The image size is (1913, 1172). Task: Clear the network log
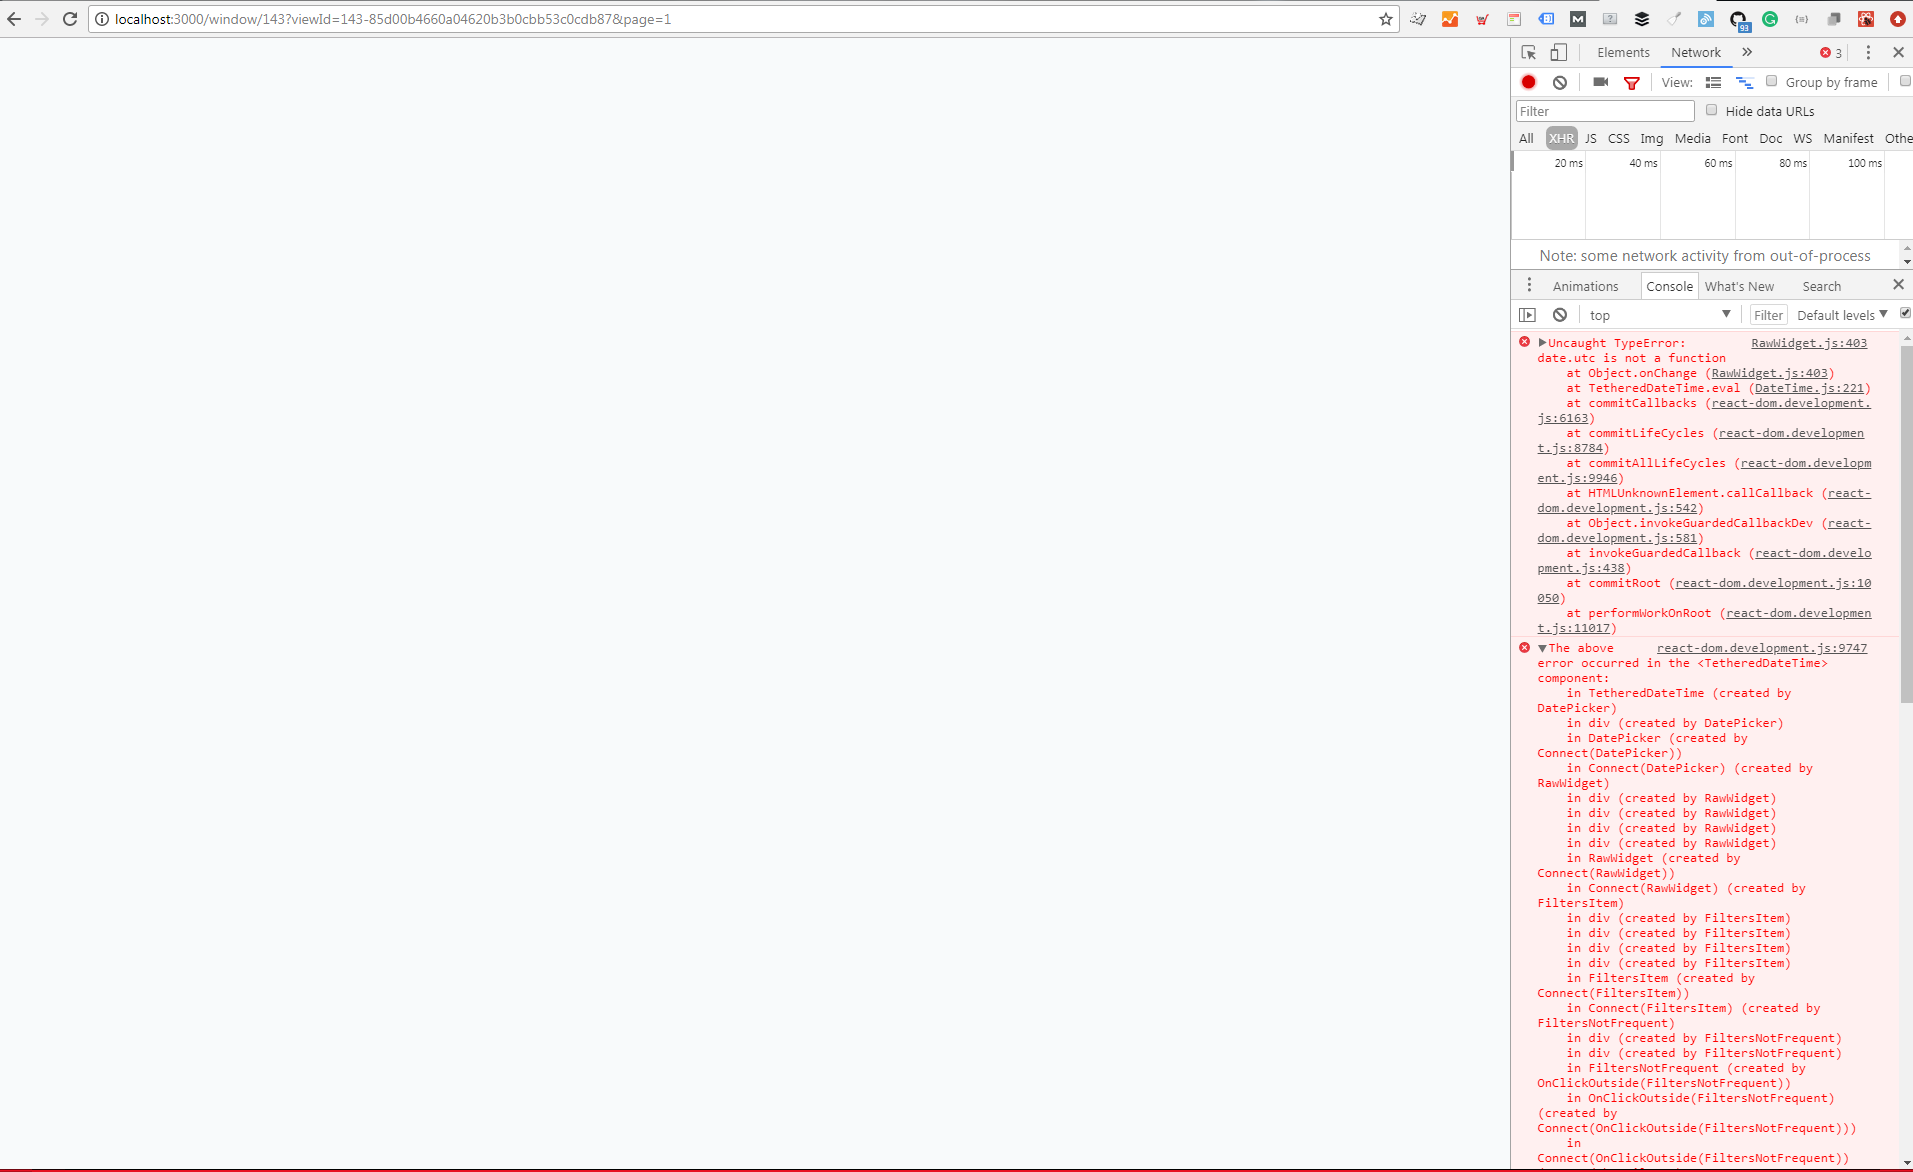pyautogui.click(x=1560, y=82)
